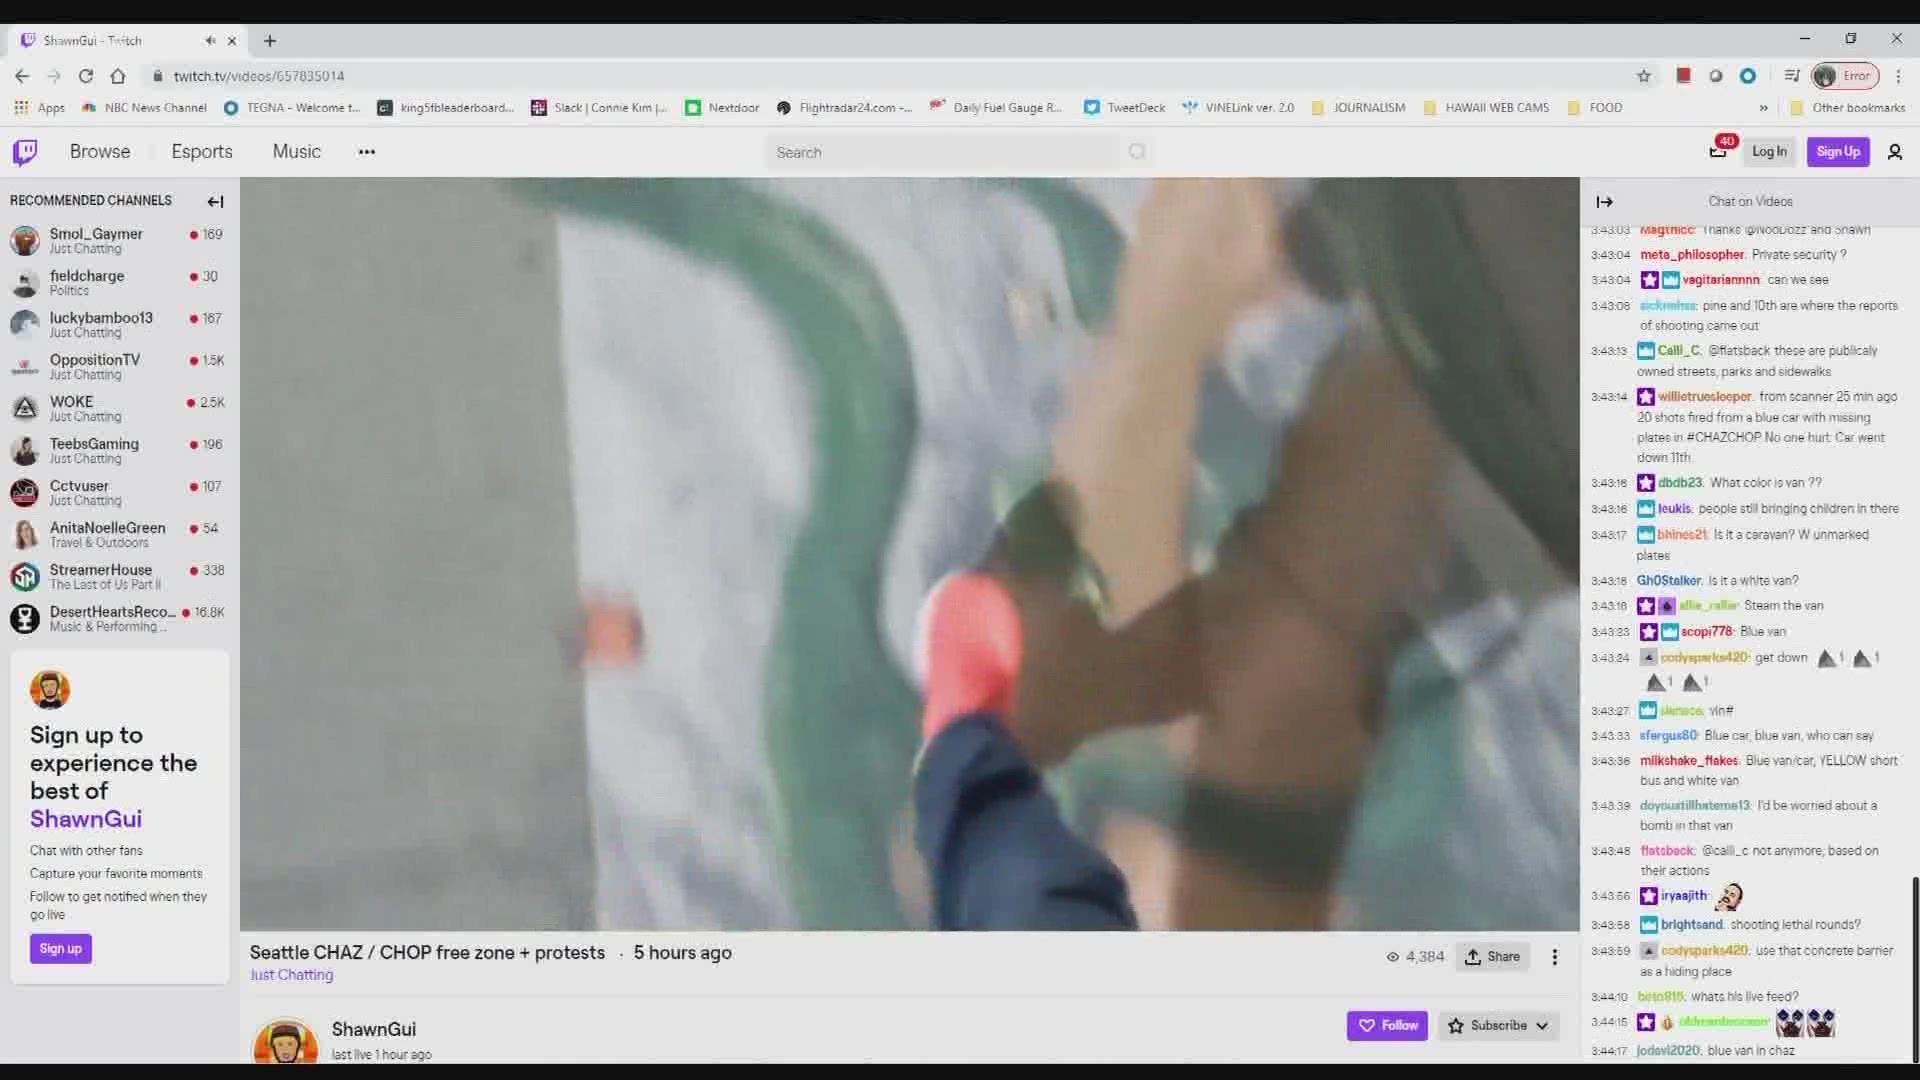Image resolution: width=1920 pixels, height=1080 pixels.
Task: Open prime loot crown icon with 40 badge
Action: click(1718, 152)
